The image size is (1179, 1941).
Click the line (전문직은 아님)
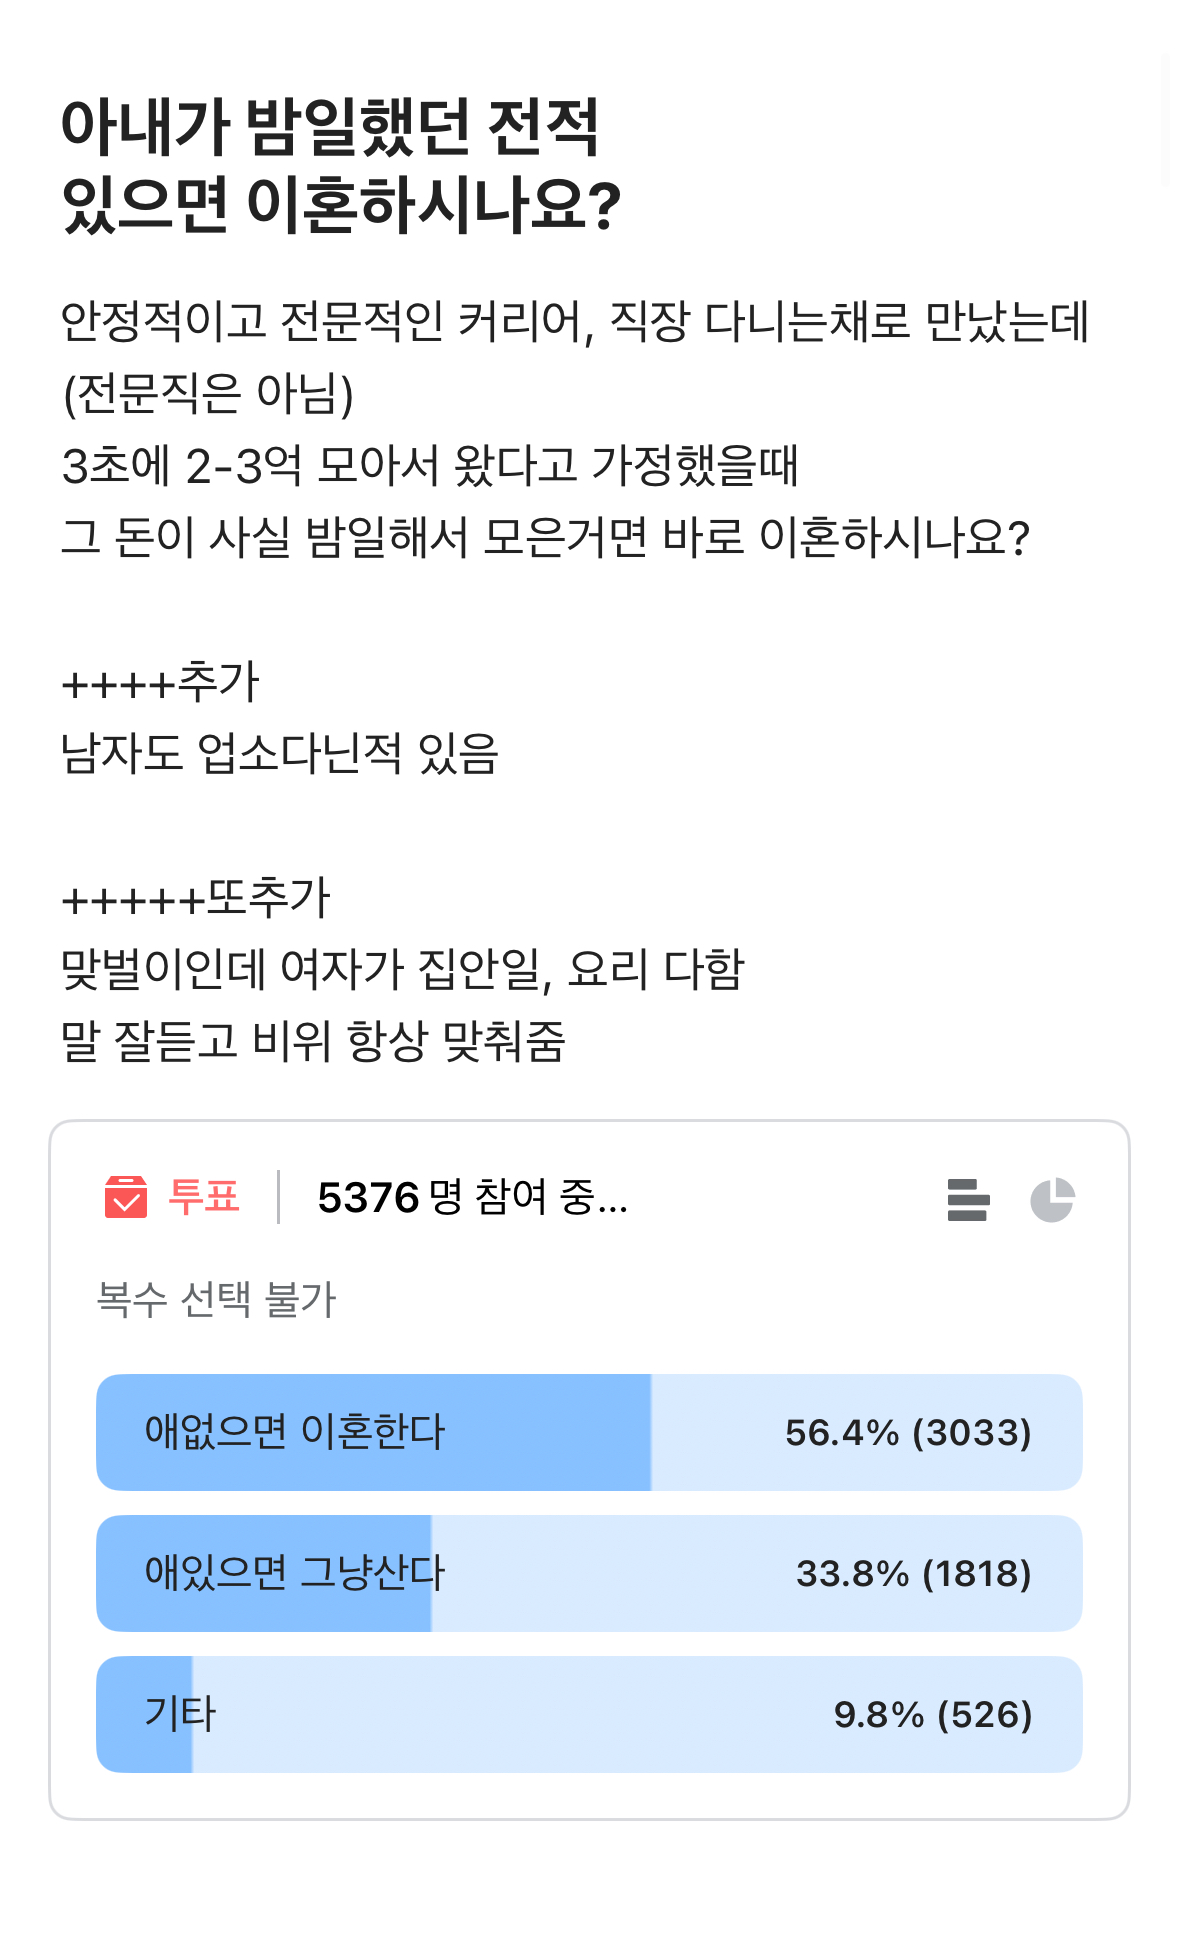[x=208, y=394]
